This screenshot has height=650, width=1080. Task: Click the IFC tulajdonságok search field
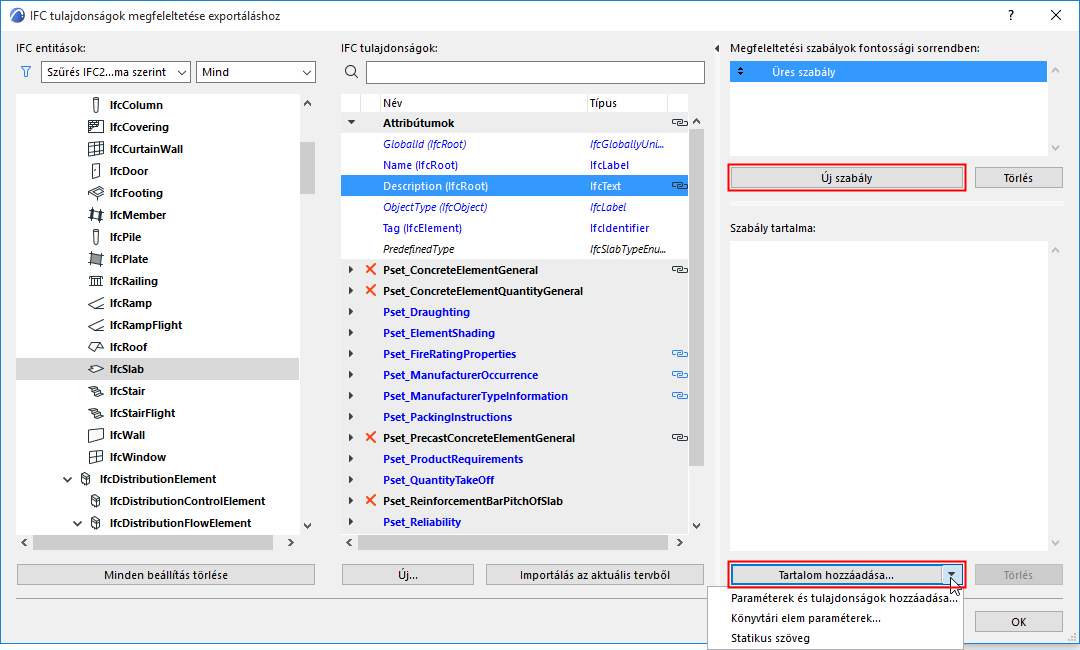tap(535, 72)
